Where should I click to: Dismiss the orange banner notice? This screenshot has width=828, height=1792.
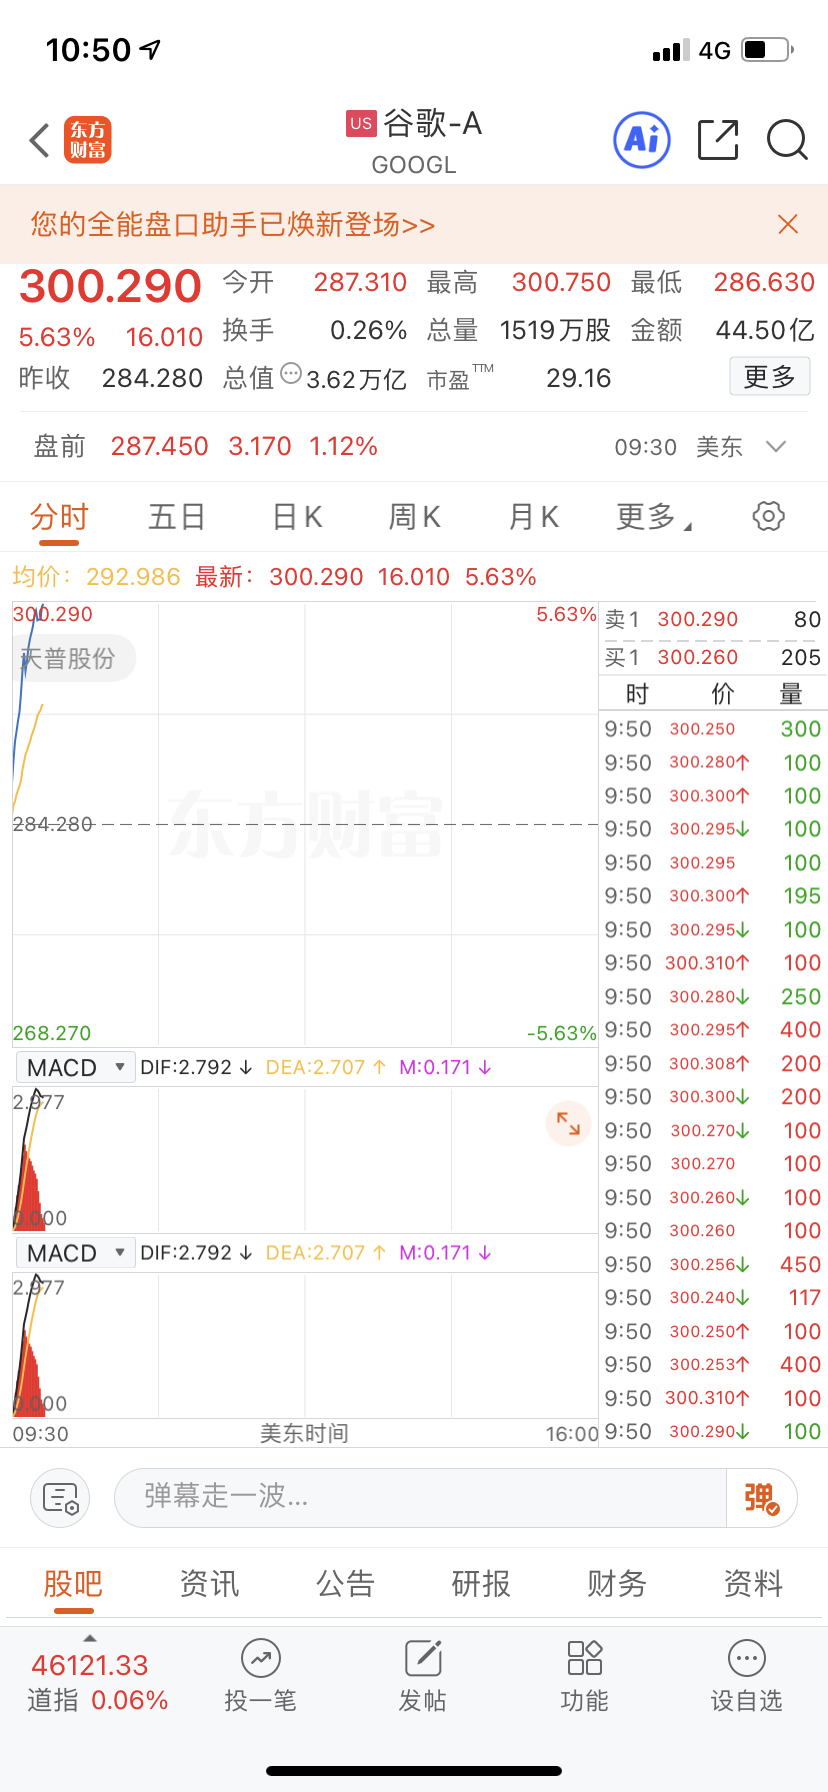(788, 224)
